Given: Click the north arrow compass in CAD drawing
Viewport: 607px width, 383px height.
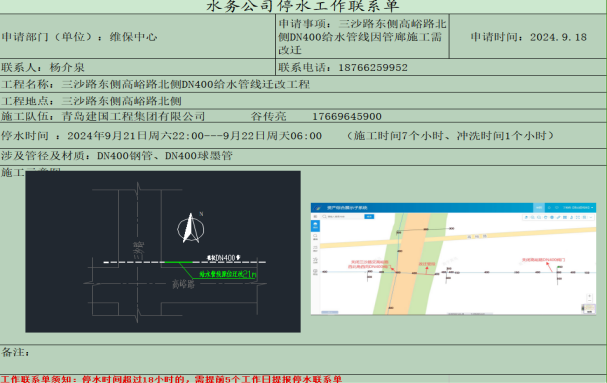Looking at the screenshot, I should pos(191,228).
